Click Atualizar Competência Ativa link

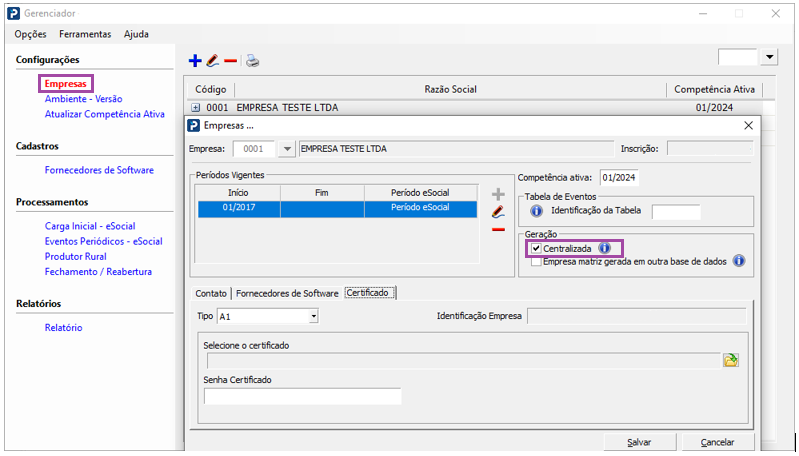[x=104, y=114]
